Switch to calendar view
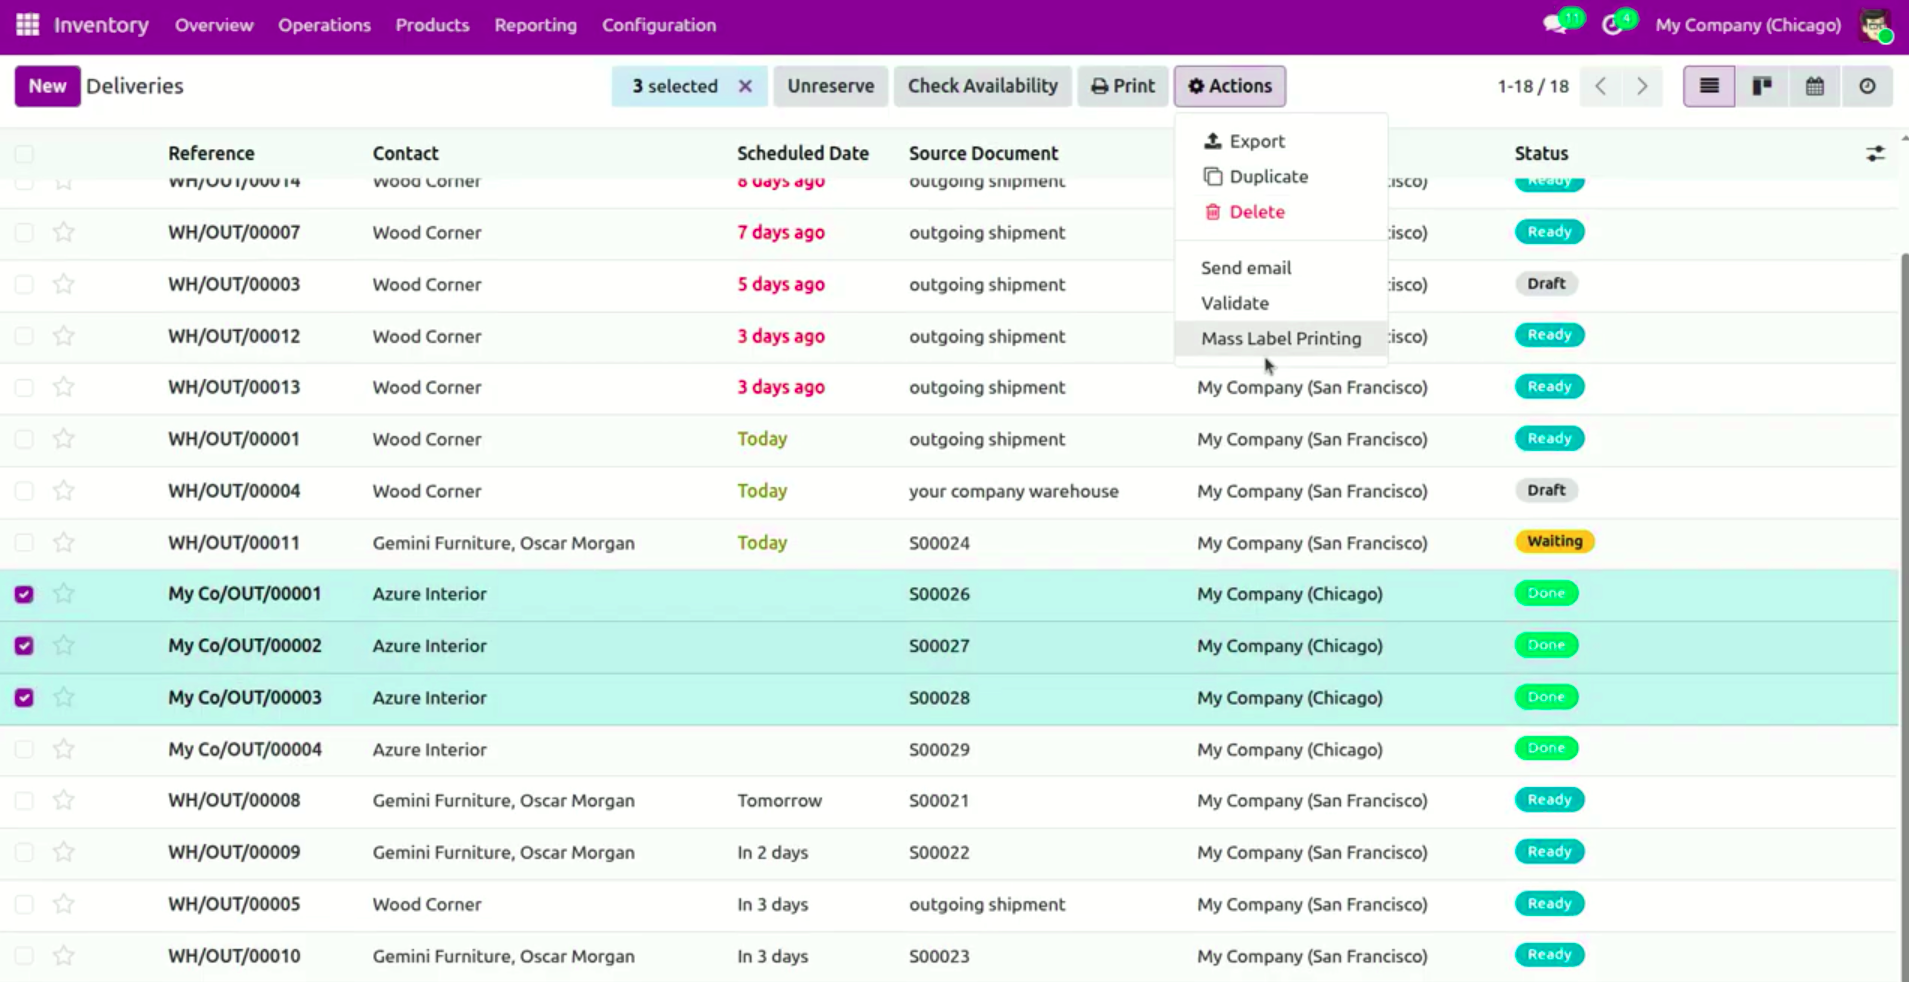The width and height of the screenshot is (1909, 982). 1814,86
